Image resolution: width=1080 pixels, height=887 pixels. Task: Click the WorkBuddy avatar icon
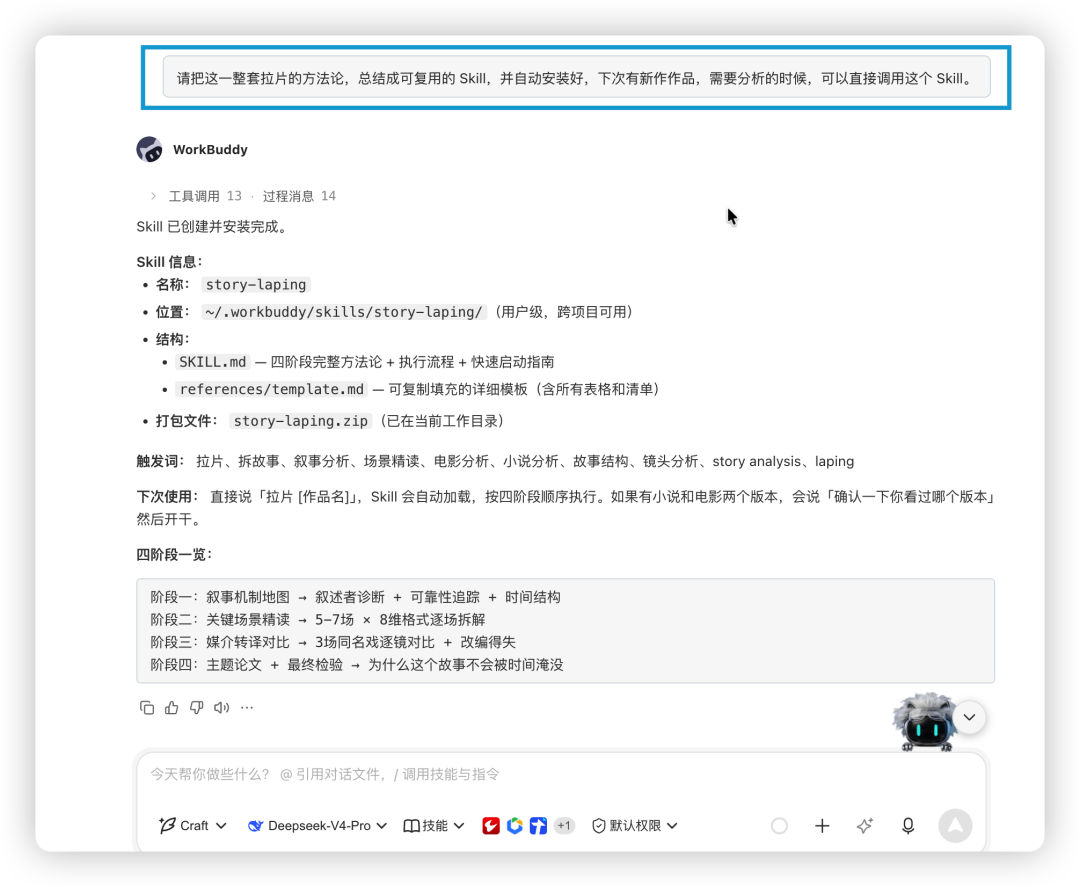point(149,149)
